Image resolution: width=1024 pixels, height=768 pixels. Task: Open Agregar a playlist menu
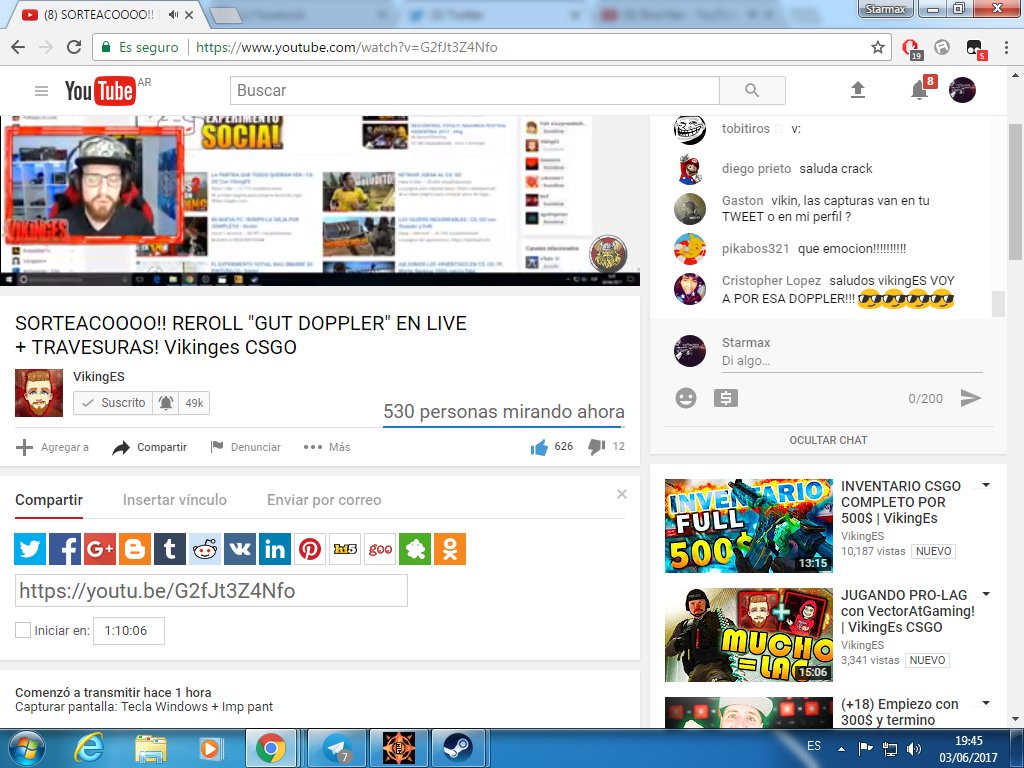[x=52, y=447]
